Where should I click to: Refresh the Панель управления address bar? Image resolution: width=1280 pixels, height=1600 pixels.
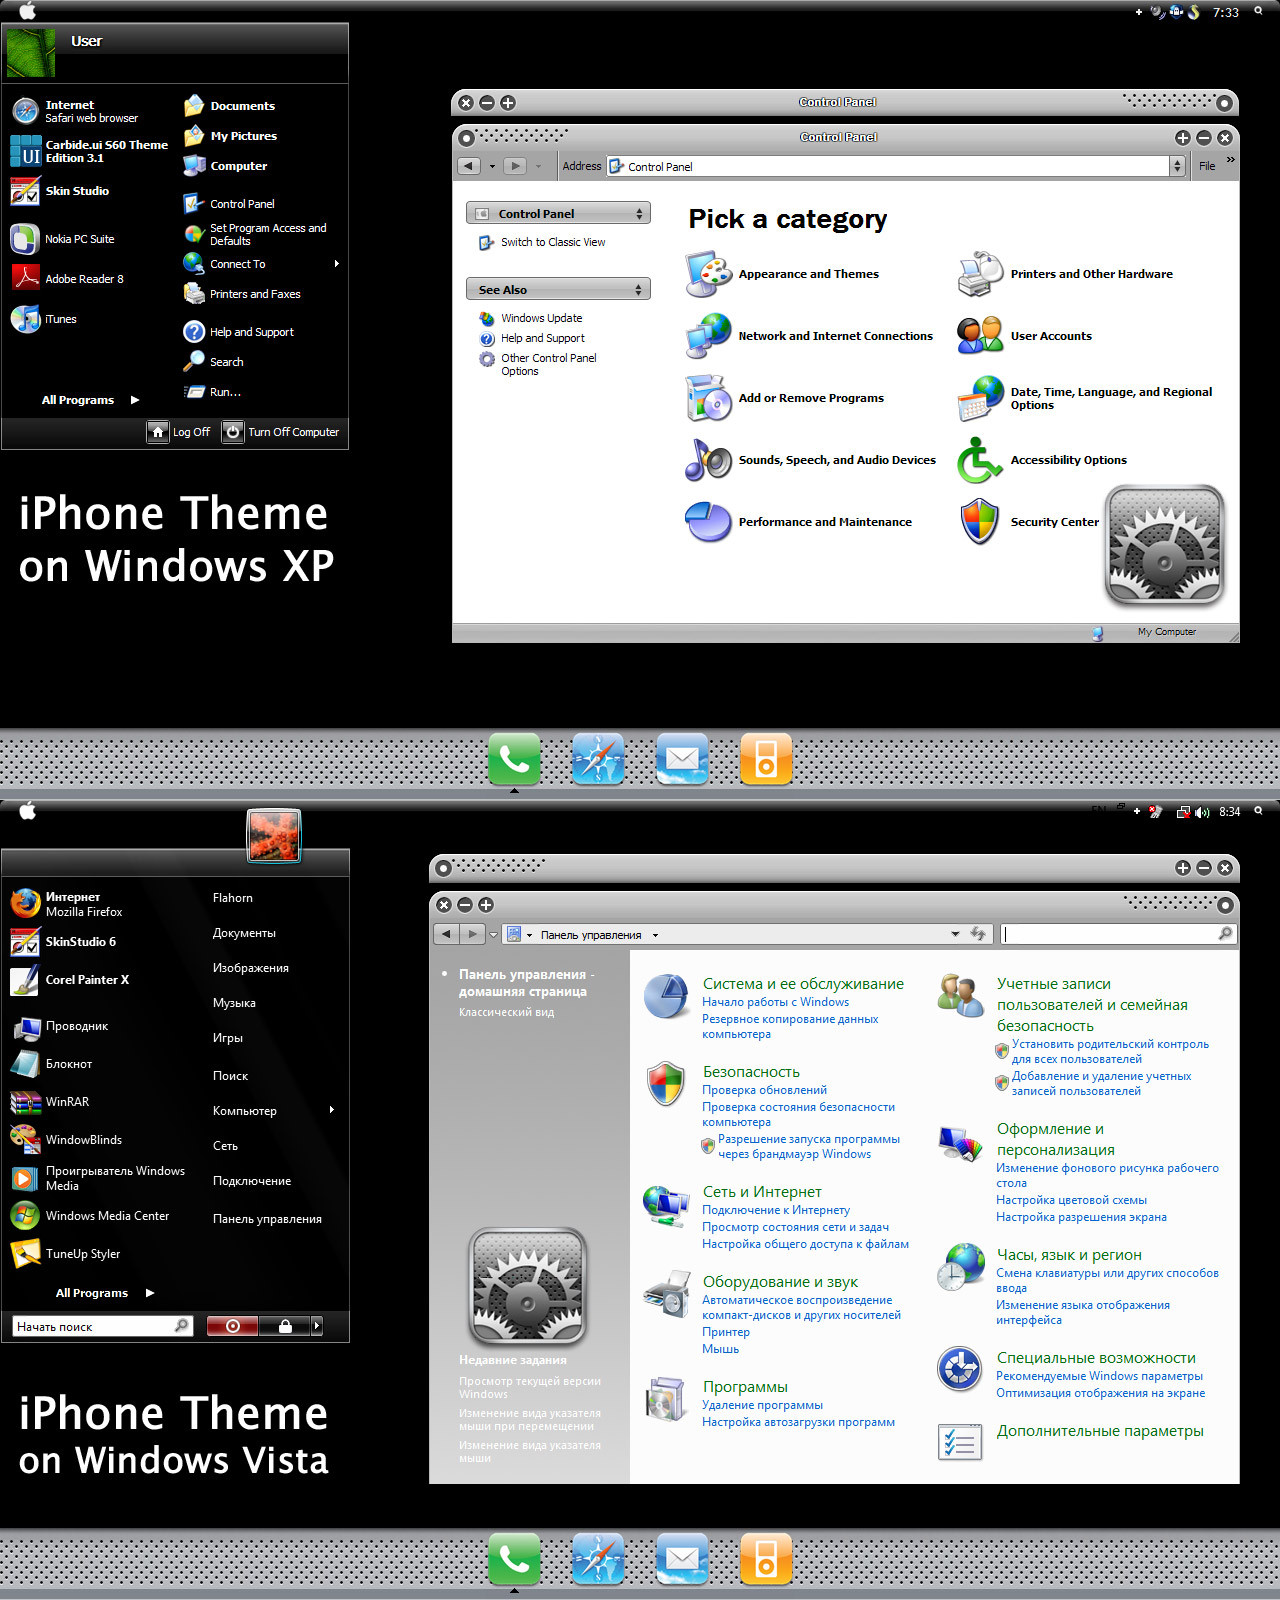(x=977, y=934)
